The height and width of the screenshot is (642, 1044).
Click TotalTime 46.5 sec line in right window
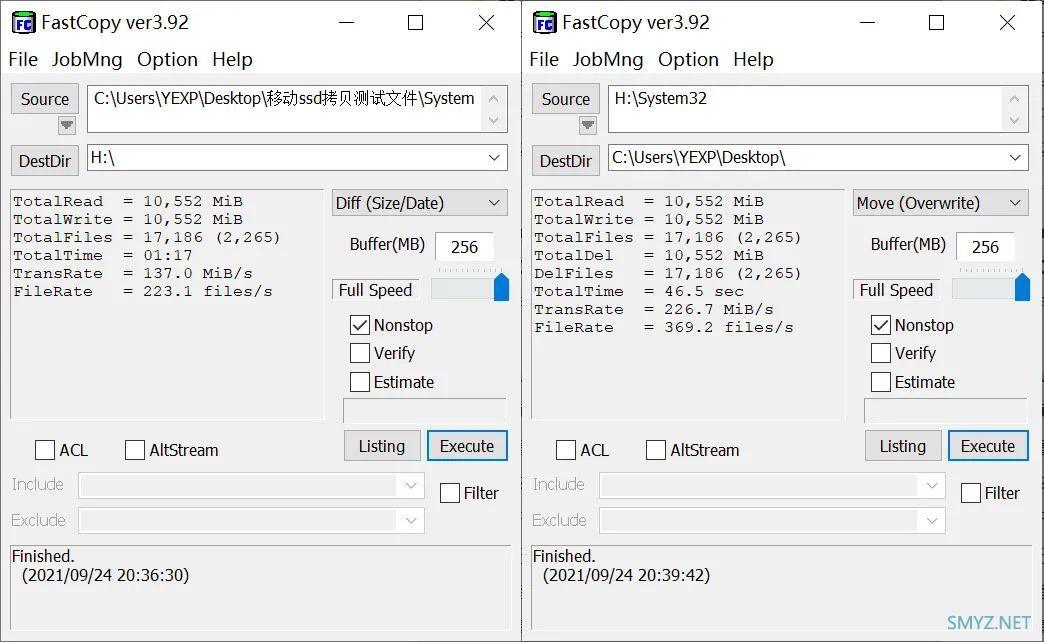tap(639, 291)
